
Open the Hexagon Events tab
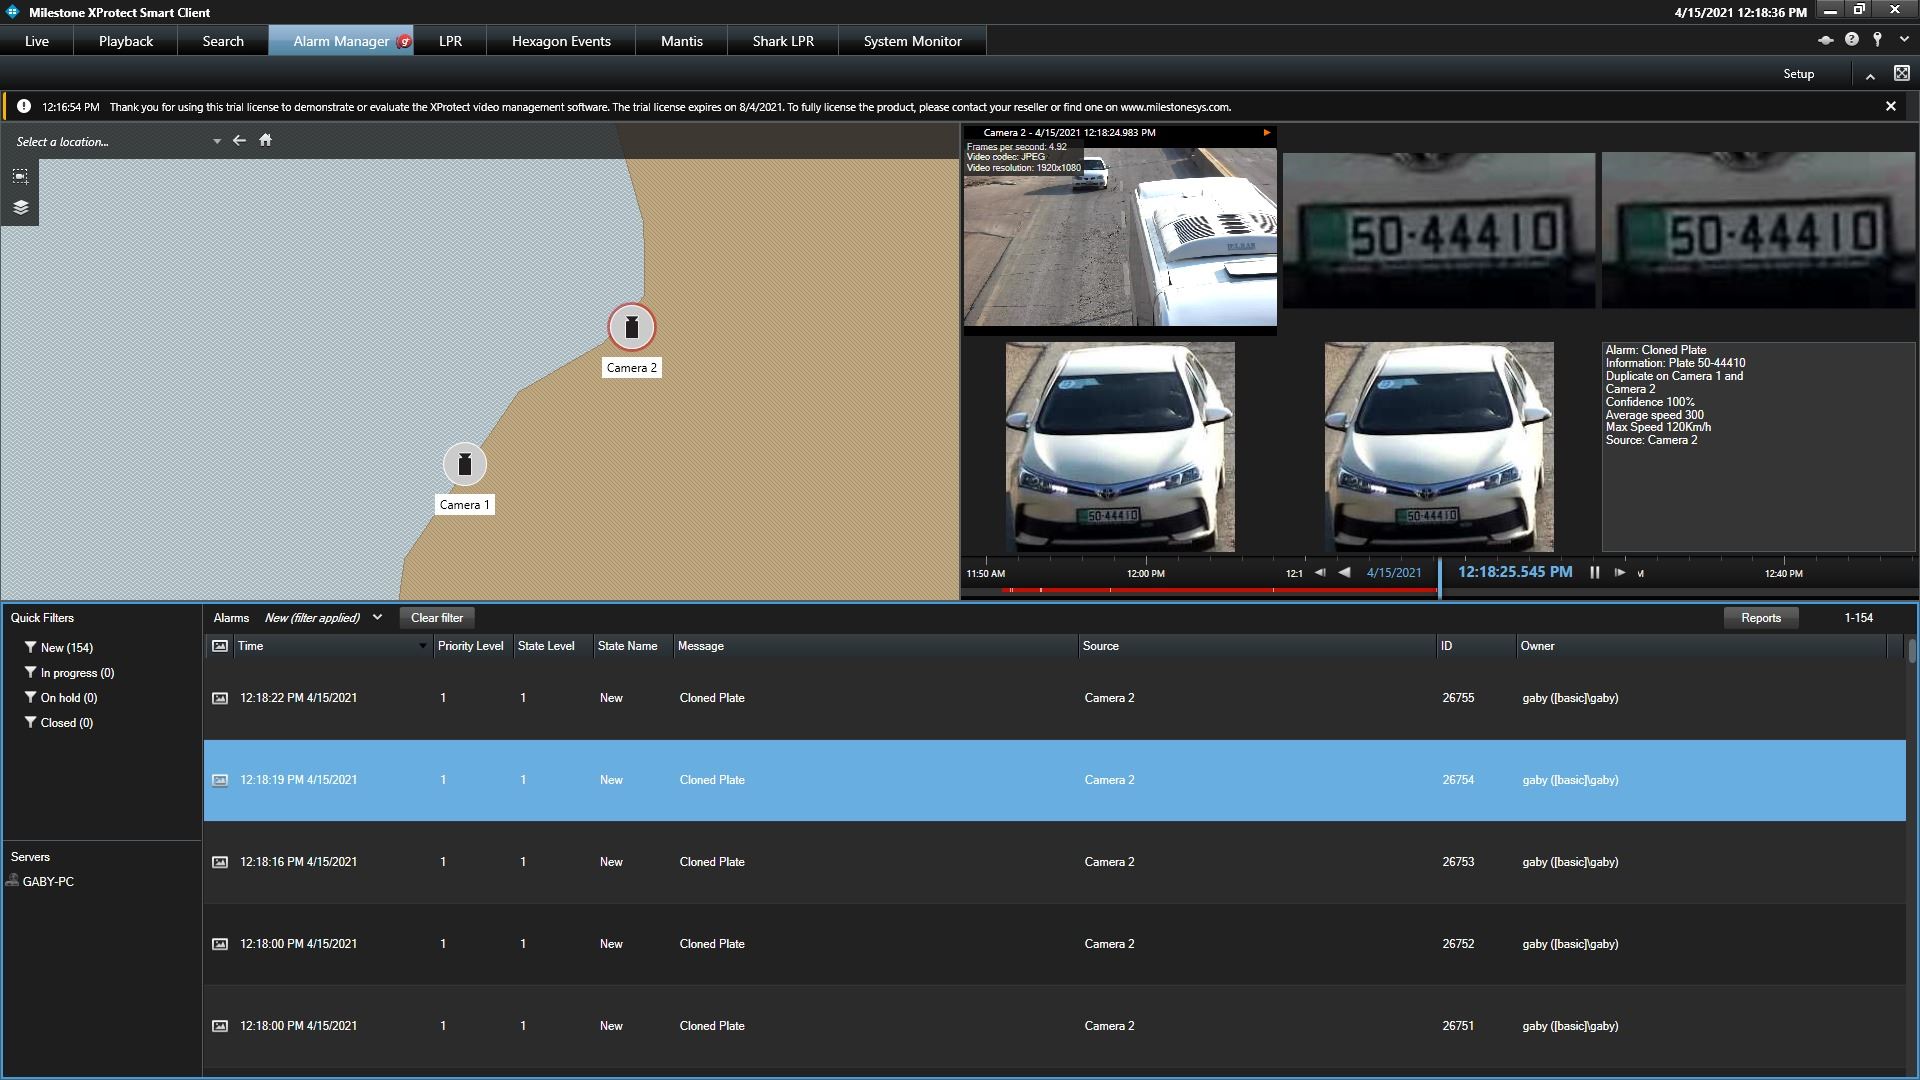click(561, 41)
